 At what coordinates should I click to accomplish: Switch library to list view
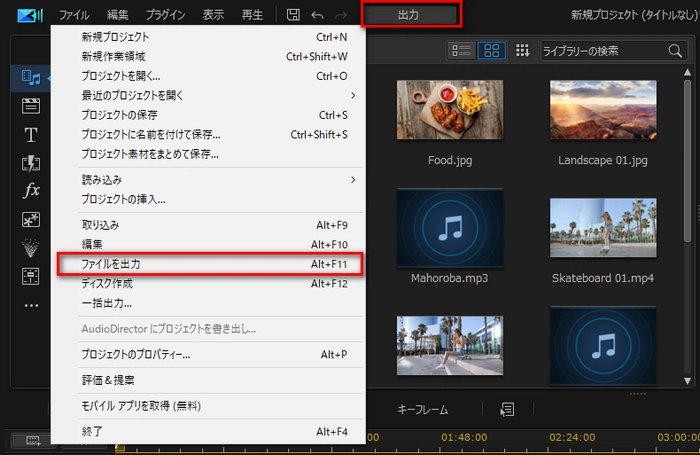coord(462,50)
